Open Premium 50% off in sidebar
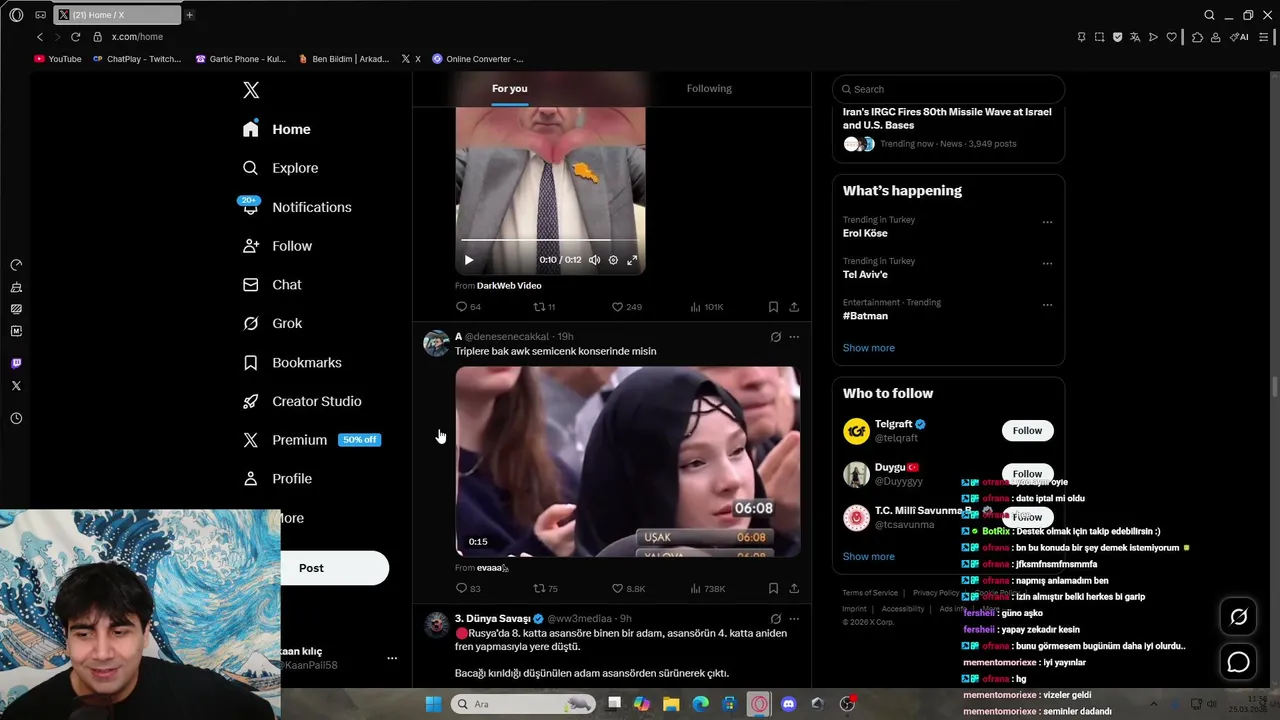This screenshot has width=1280, height=720. (311, 440)
